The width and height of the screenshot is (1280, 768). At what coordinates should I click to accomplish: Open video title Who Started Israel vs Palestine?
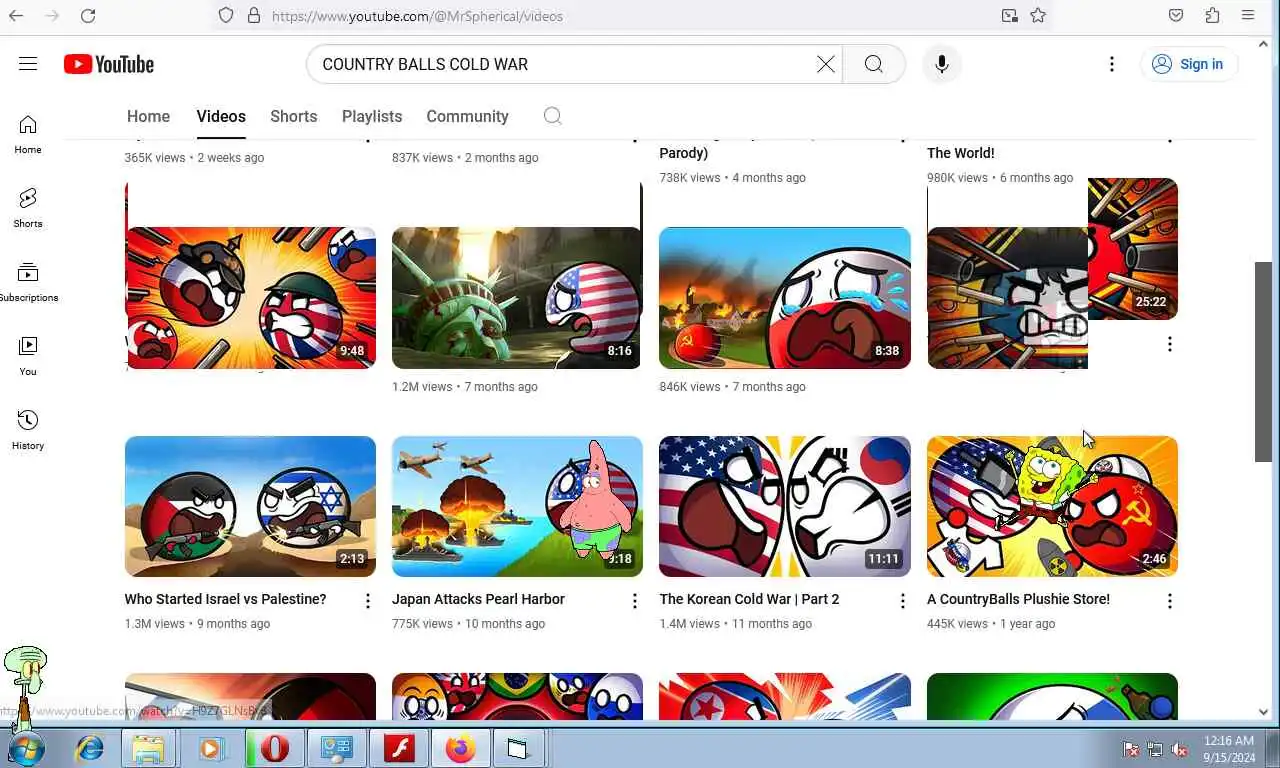click(225, 599)
